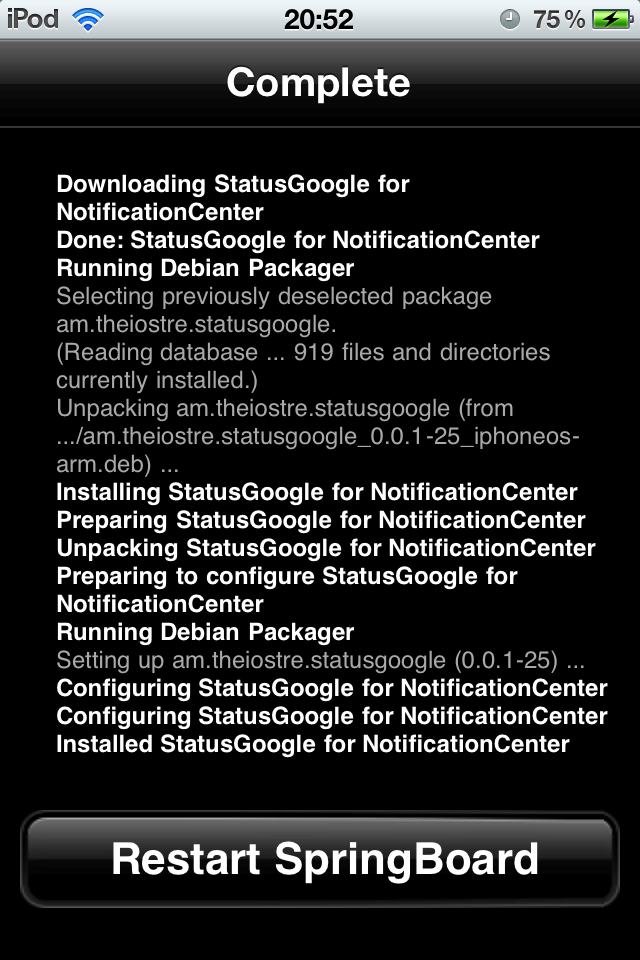Image resolution: width=640 pixels, height=960 pixels.
Task: Tap the 20:52 status bar clock
Action: [318, 20]
